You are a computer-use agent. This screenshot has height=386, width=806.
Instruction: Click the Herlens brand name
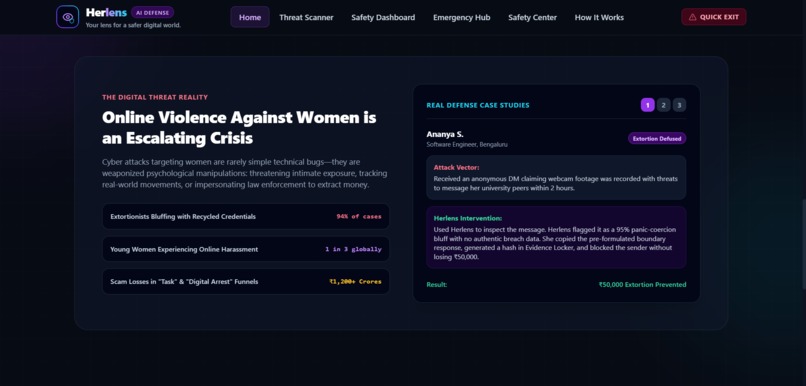106,12
